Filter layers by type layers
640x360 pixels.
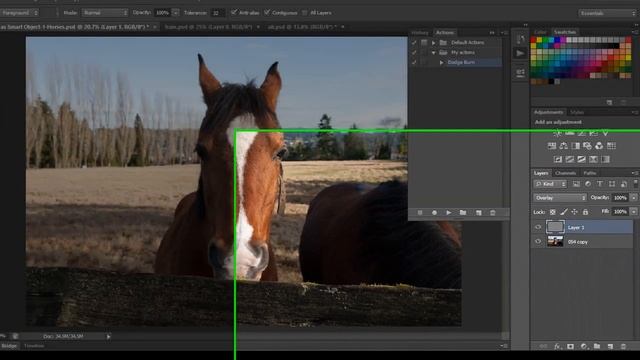[x=600, y=184]
